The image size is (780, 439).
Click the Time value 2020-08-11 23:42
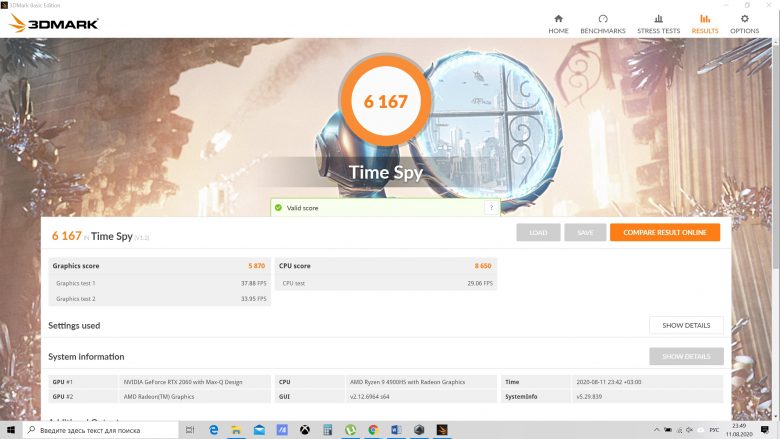pos(608,382)
